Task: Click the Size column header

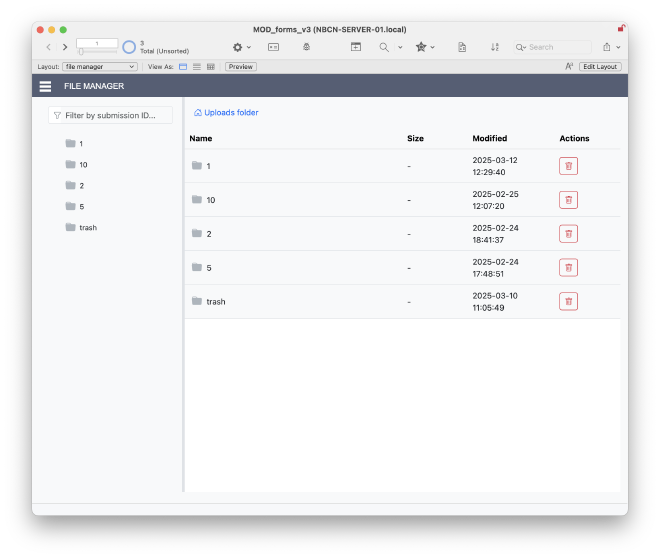Action: 415,138
